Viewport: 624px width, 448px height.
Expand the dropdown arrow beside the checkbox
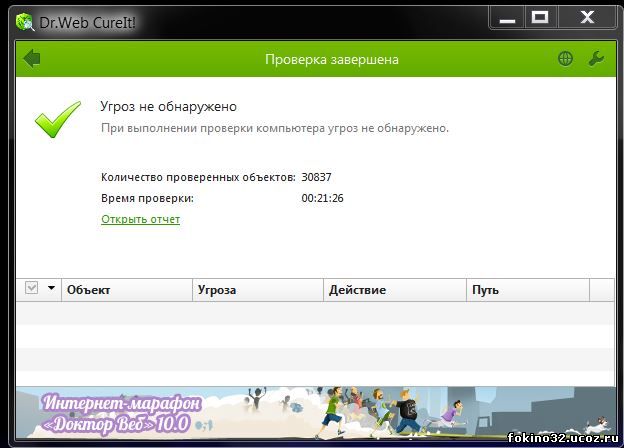pos(51,288)
